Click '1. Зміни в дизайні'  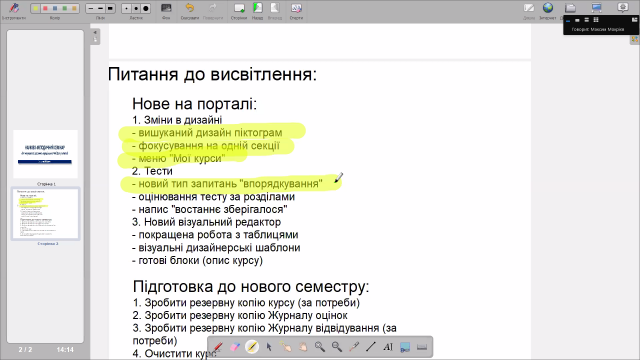177,120
